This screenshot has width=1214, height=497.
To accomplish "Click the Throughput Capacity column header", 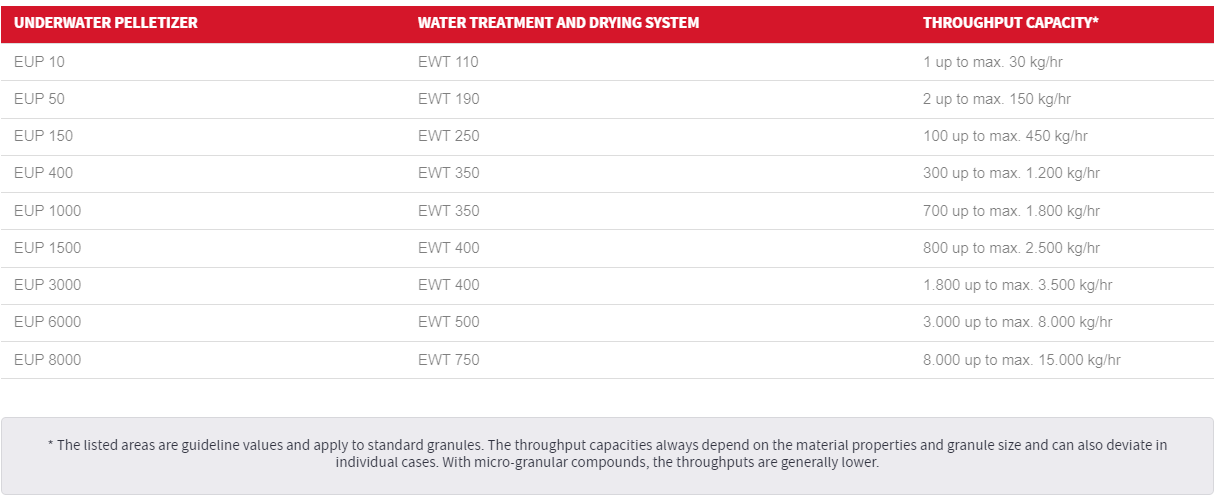I will pos(1011,23).
